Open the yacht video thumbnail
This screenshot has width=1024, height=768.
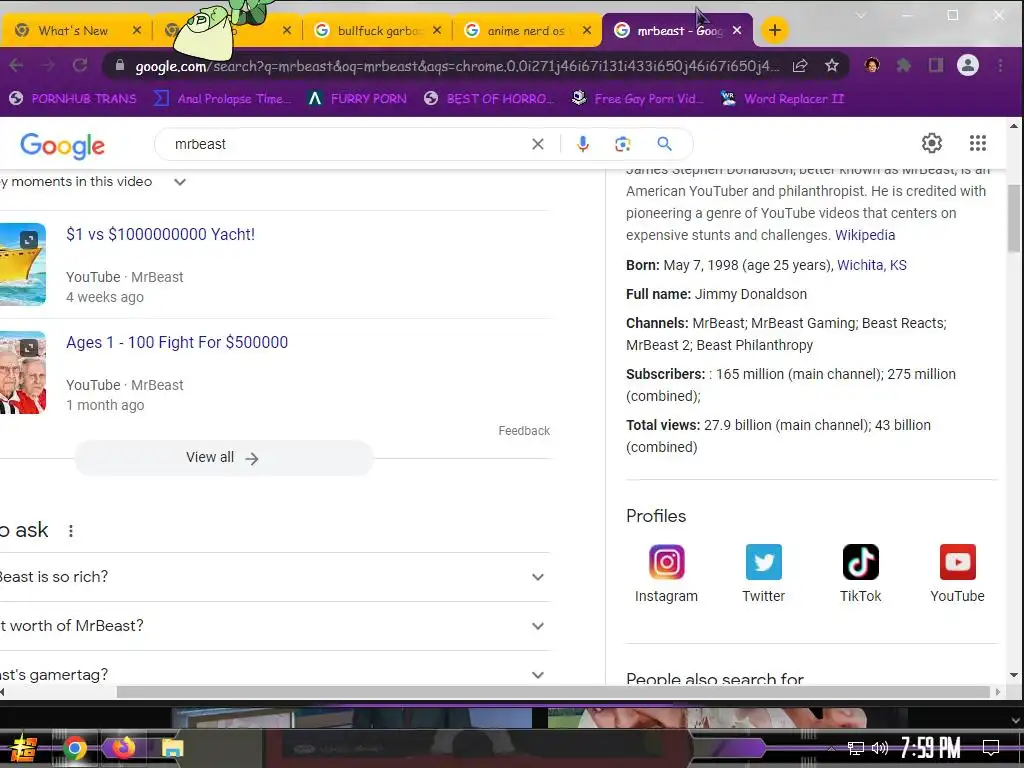click(23, 264)
